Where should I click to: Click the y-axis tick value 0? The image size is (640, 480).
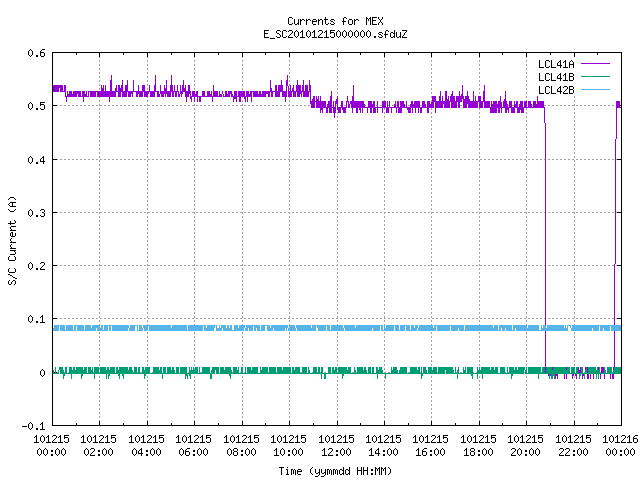(x=42, y=373)
